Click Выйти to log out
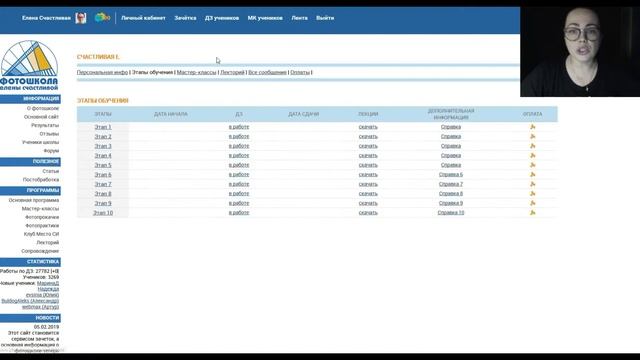640x360 pixels. click(325, 18)
